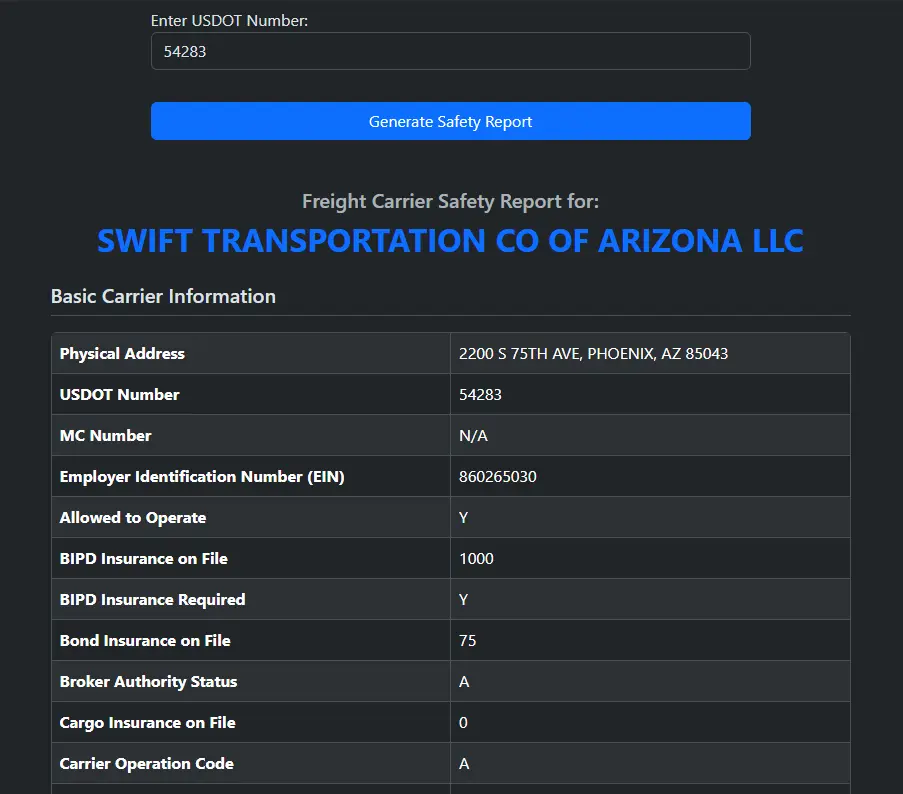903x794 pixels.
Task: Select the EIN value 860265030
Action: (497, 476)
